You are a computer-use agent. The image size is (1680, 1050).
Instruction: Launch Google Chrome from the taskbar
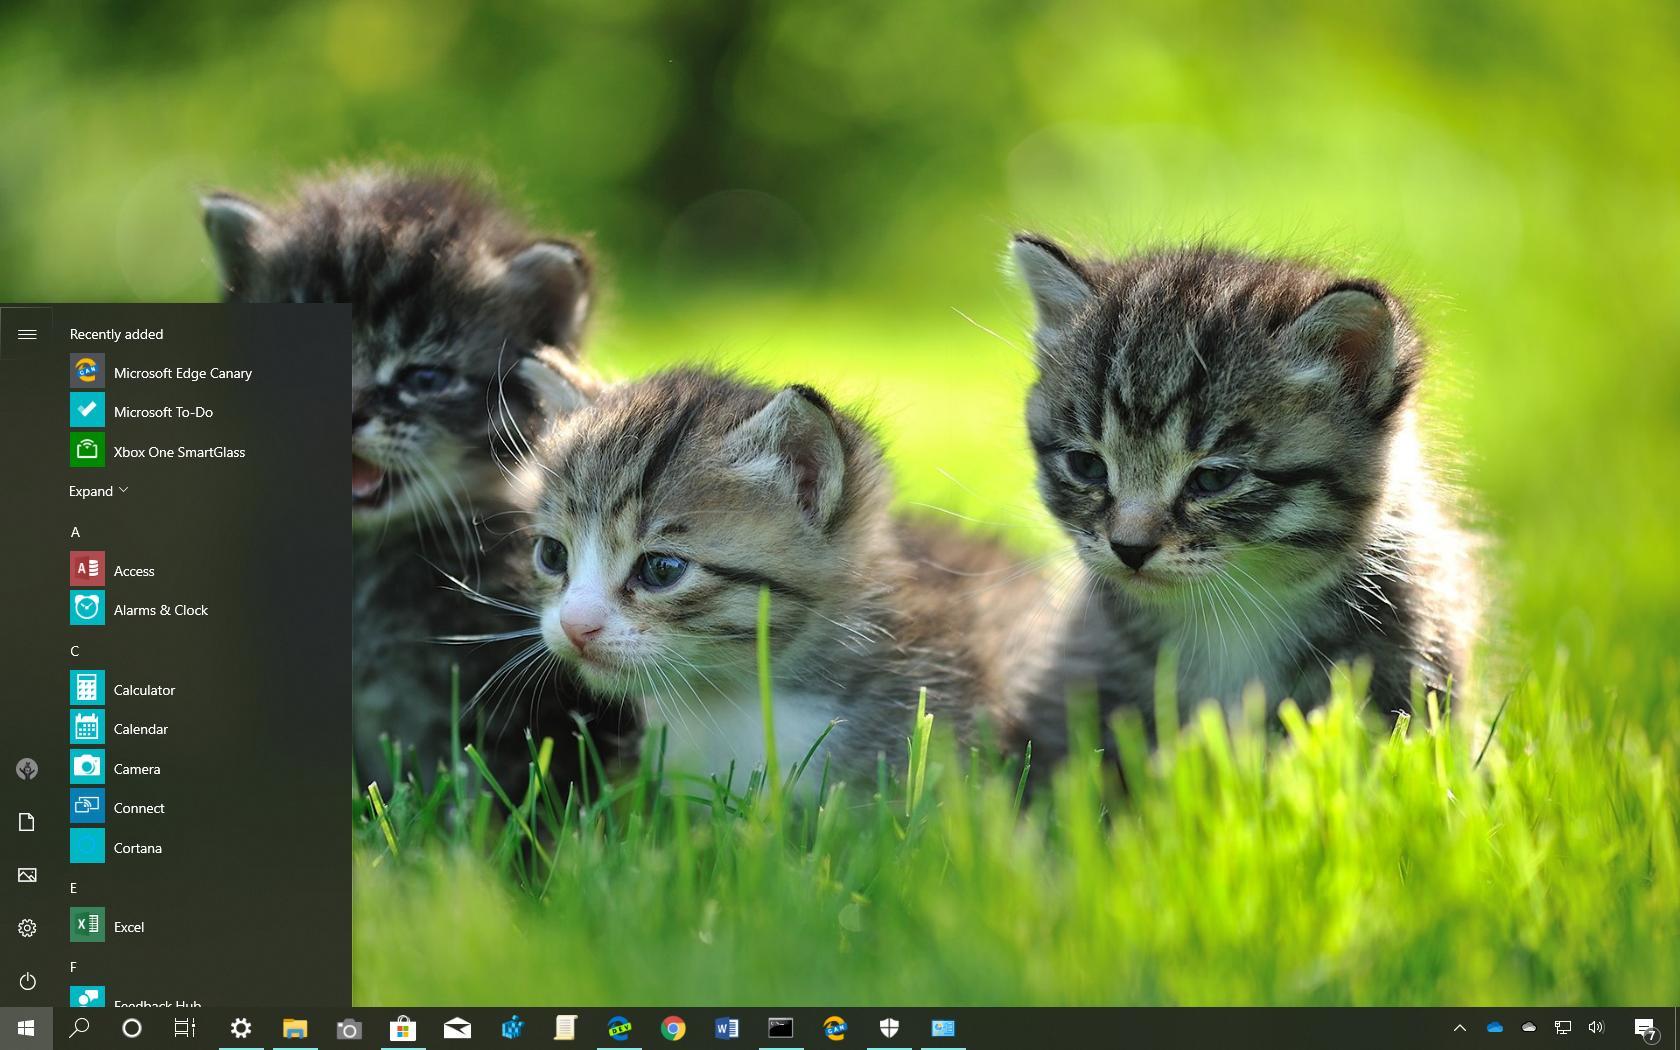(673, 1028)
